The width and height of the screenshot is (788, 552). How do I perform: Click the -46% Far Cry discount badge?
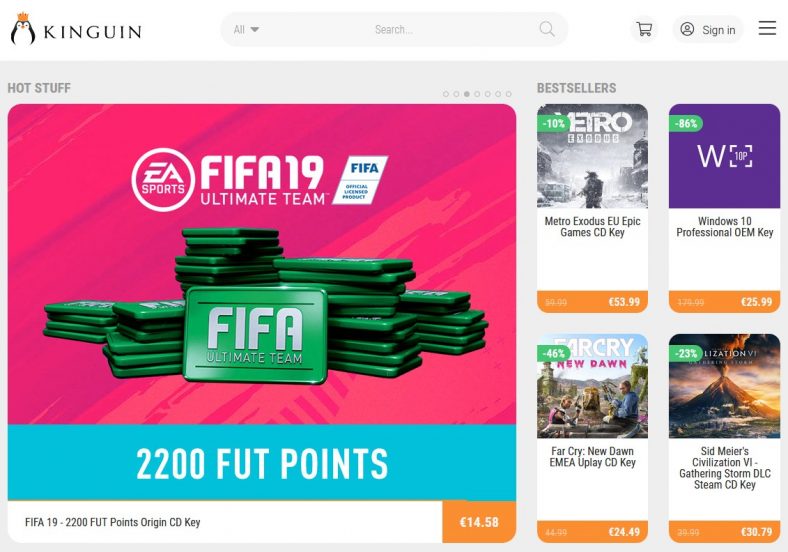(554, 353)
